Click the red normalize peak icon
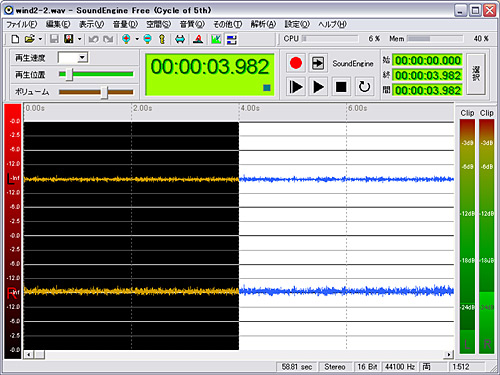Viewport: 500px width, 375px height. click(x=198, y=39)
